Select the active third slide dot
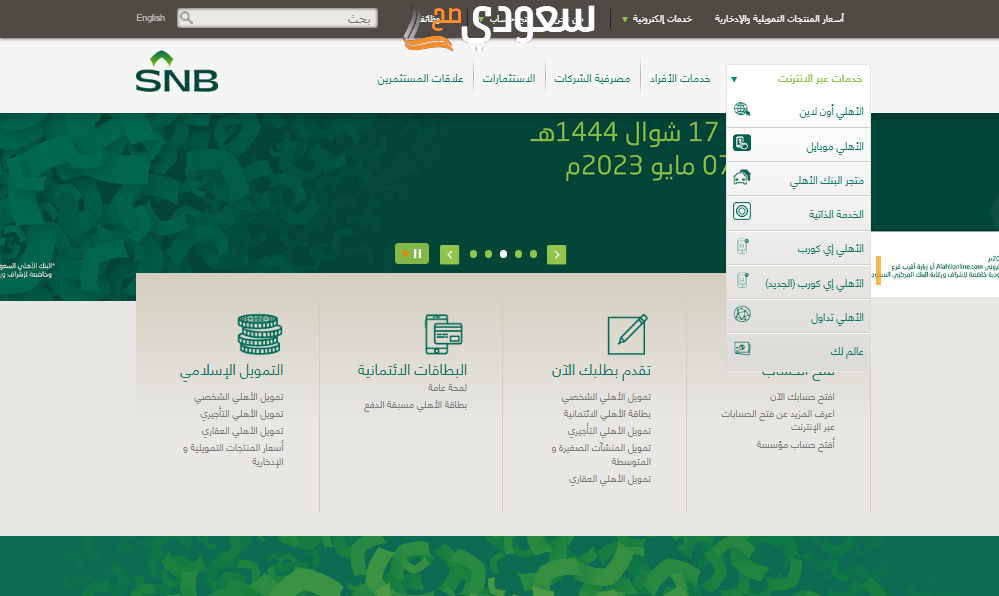 (503, 254)
